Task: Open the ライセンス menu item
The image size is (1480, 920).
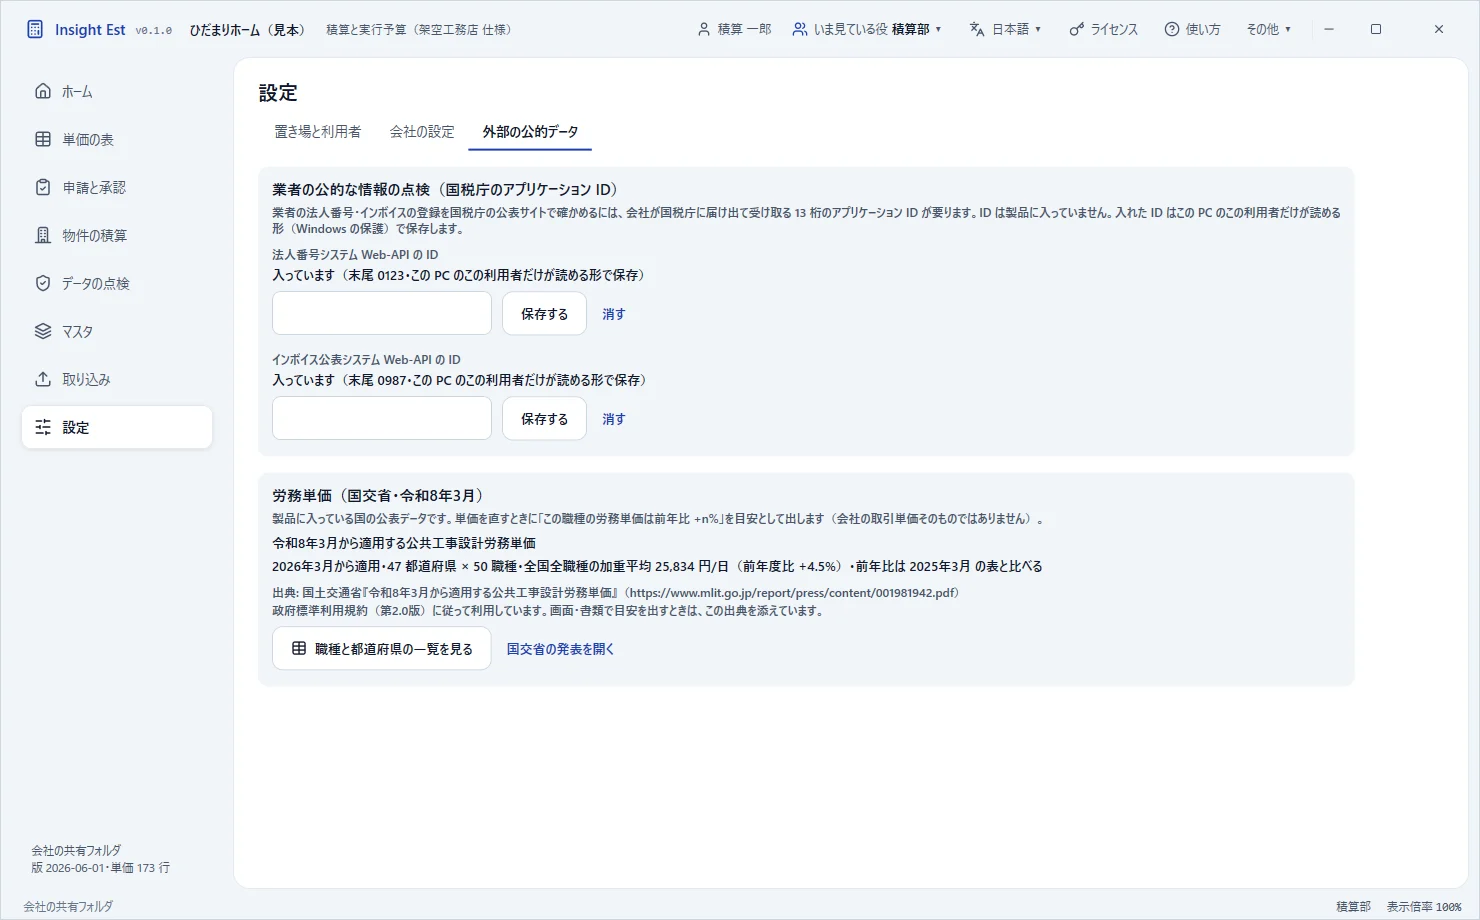Action: [1104, 29]
